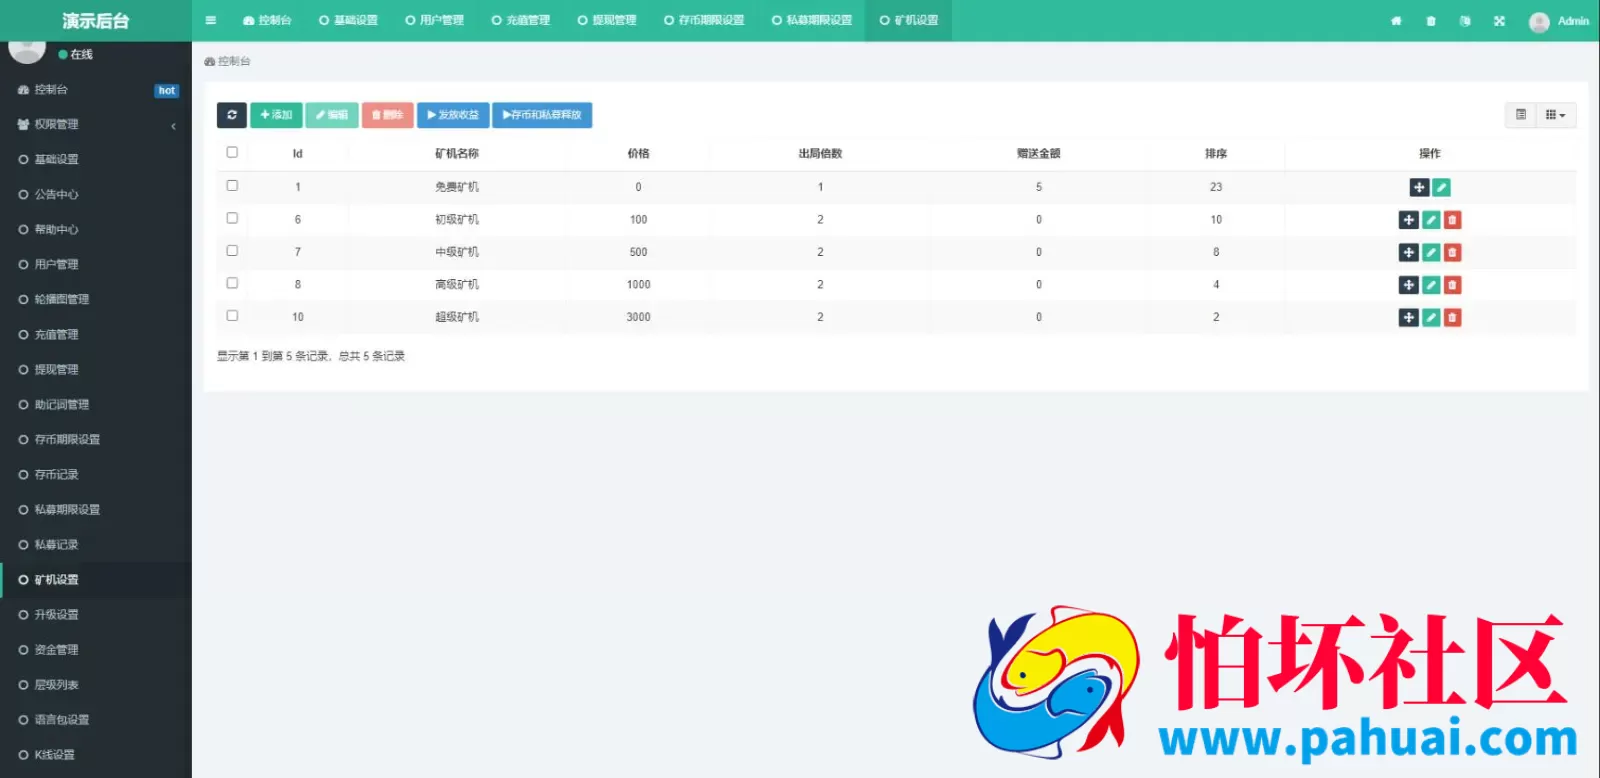The image size is (1600, 778).
Task: Toggle the sidebar hamburger menu
Action: pos(210,20)
